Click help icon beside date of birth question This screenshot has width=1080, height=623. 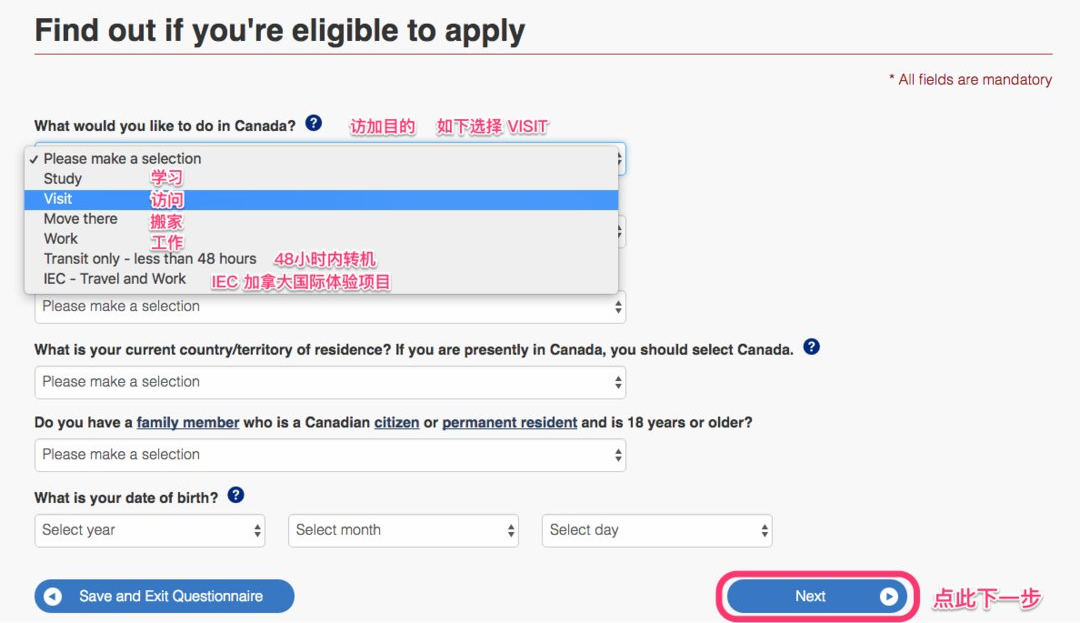236,495
